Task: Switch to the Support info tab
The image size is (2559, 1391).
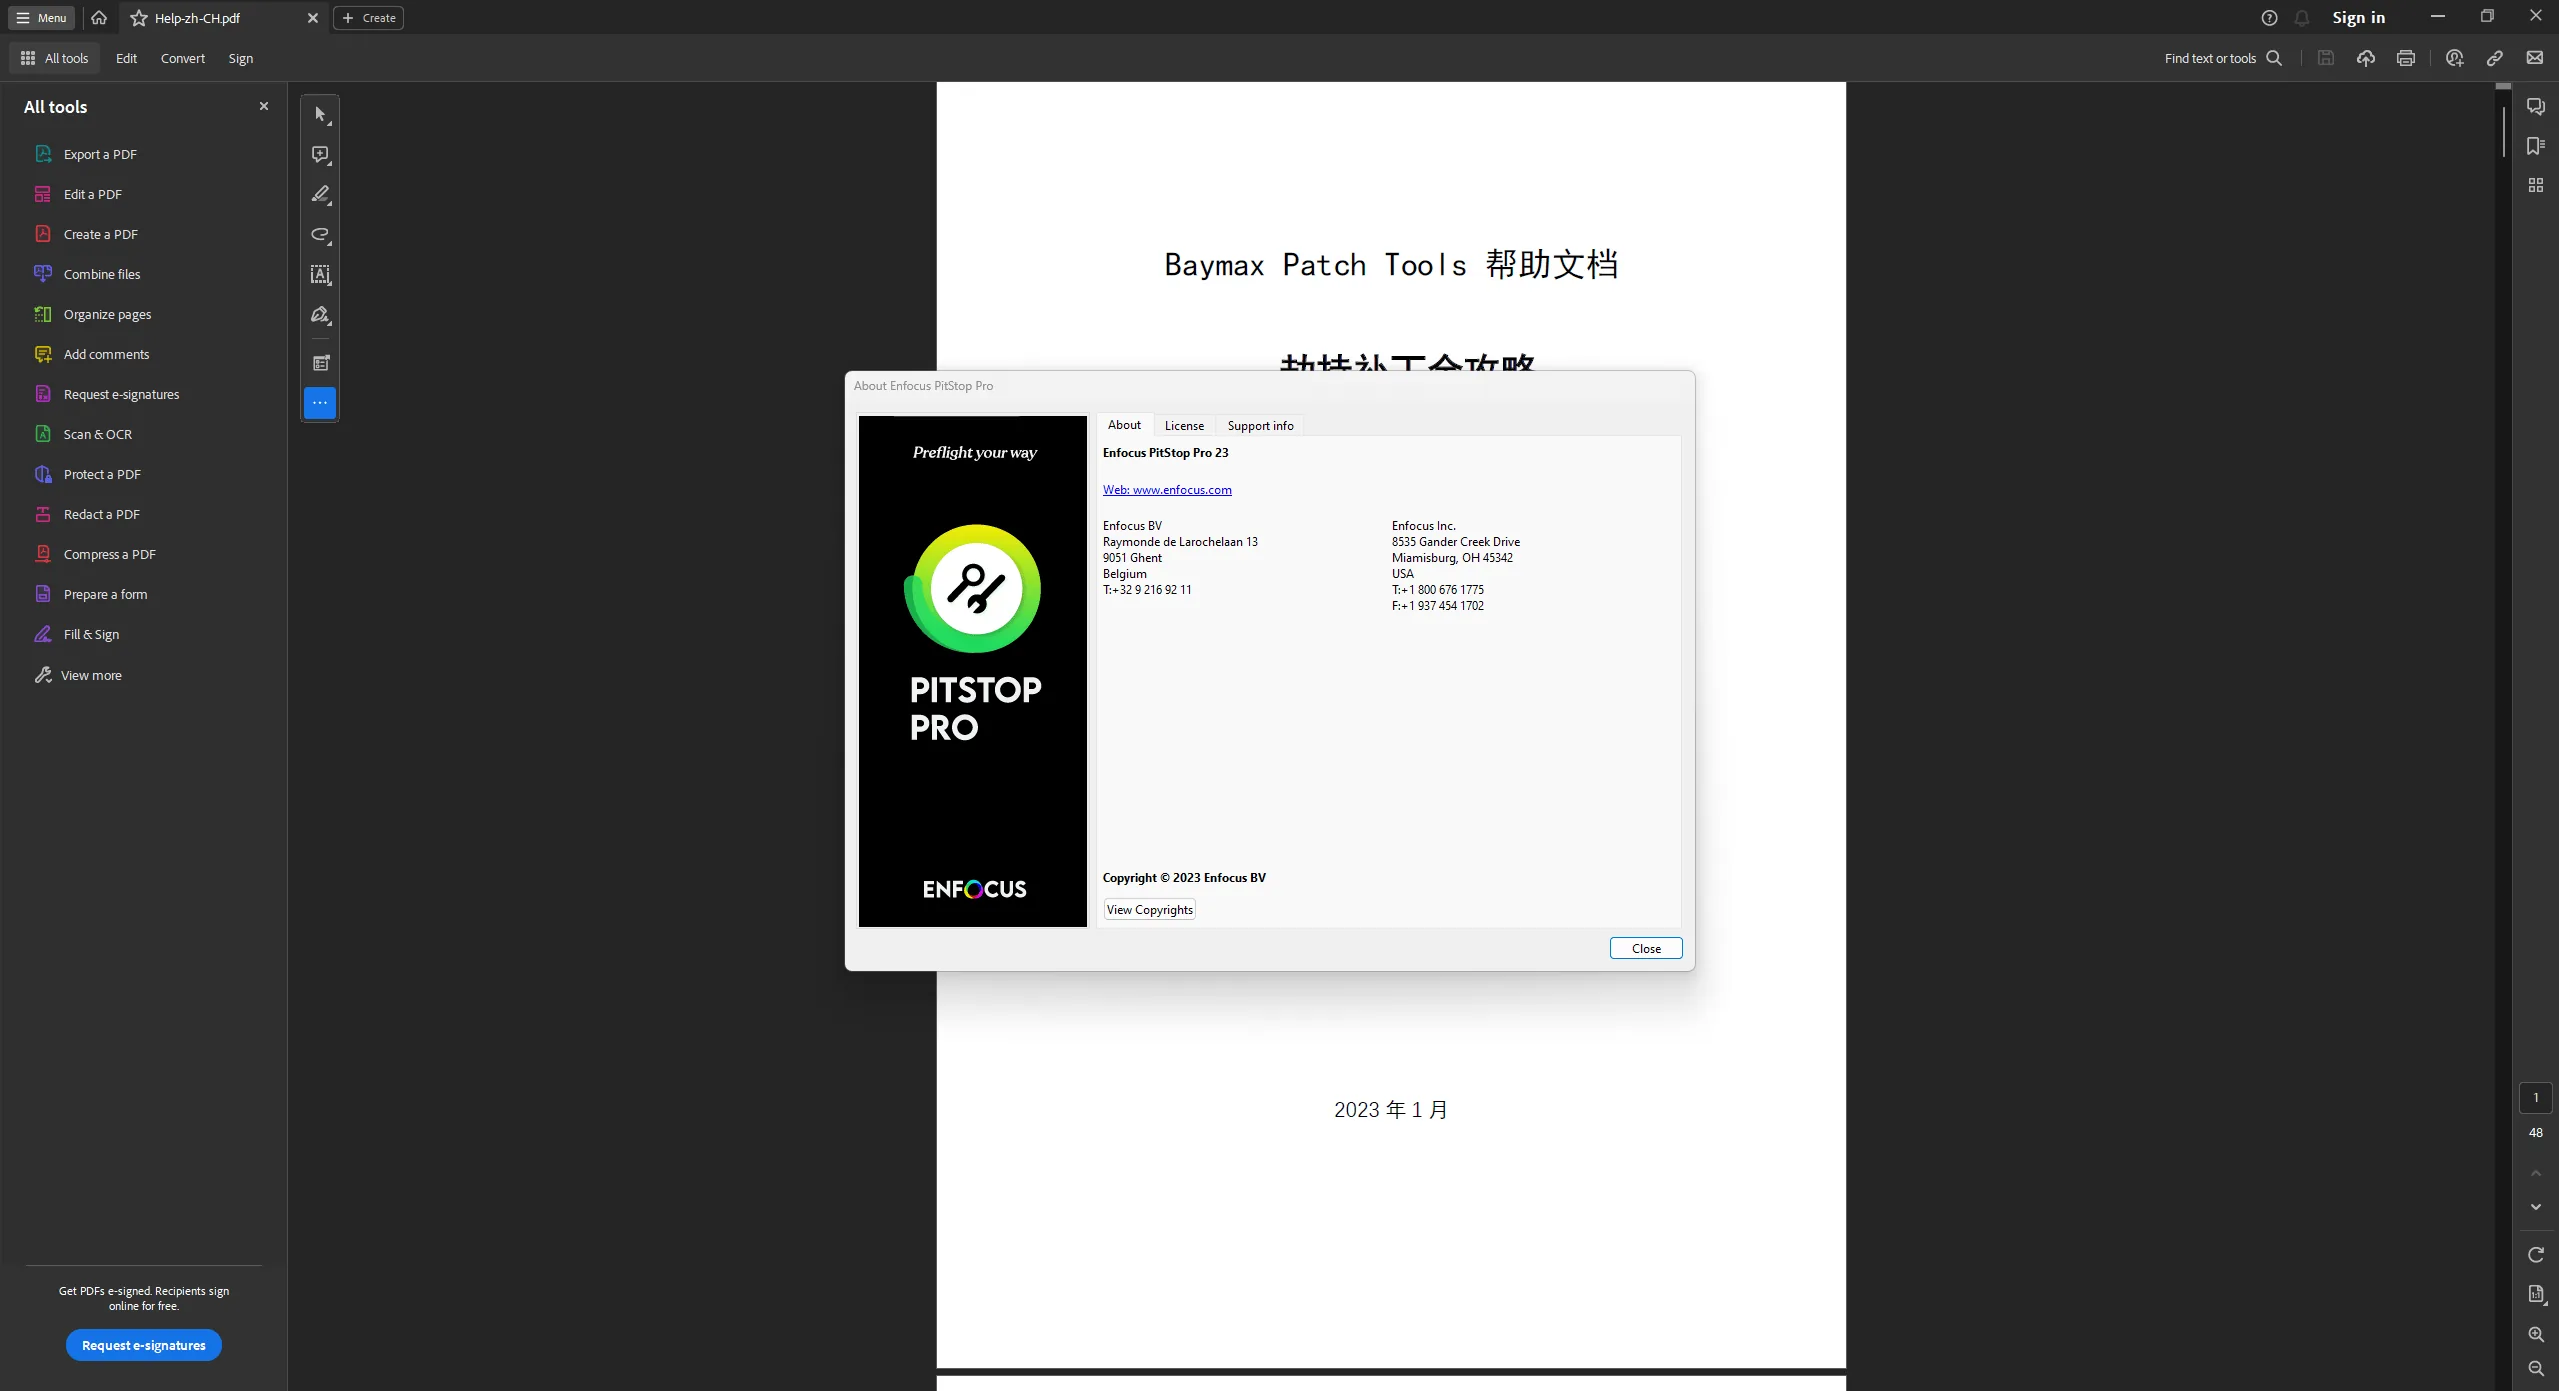Action: pyautogui.click(x=1260, y=425)
